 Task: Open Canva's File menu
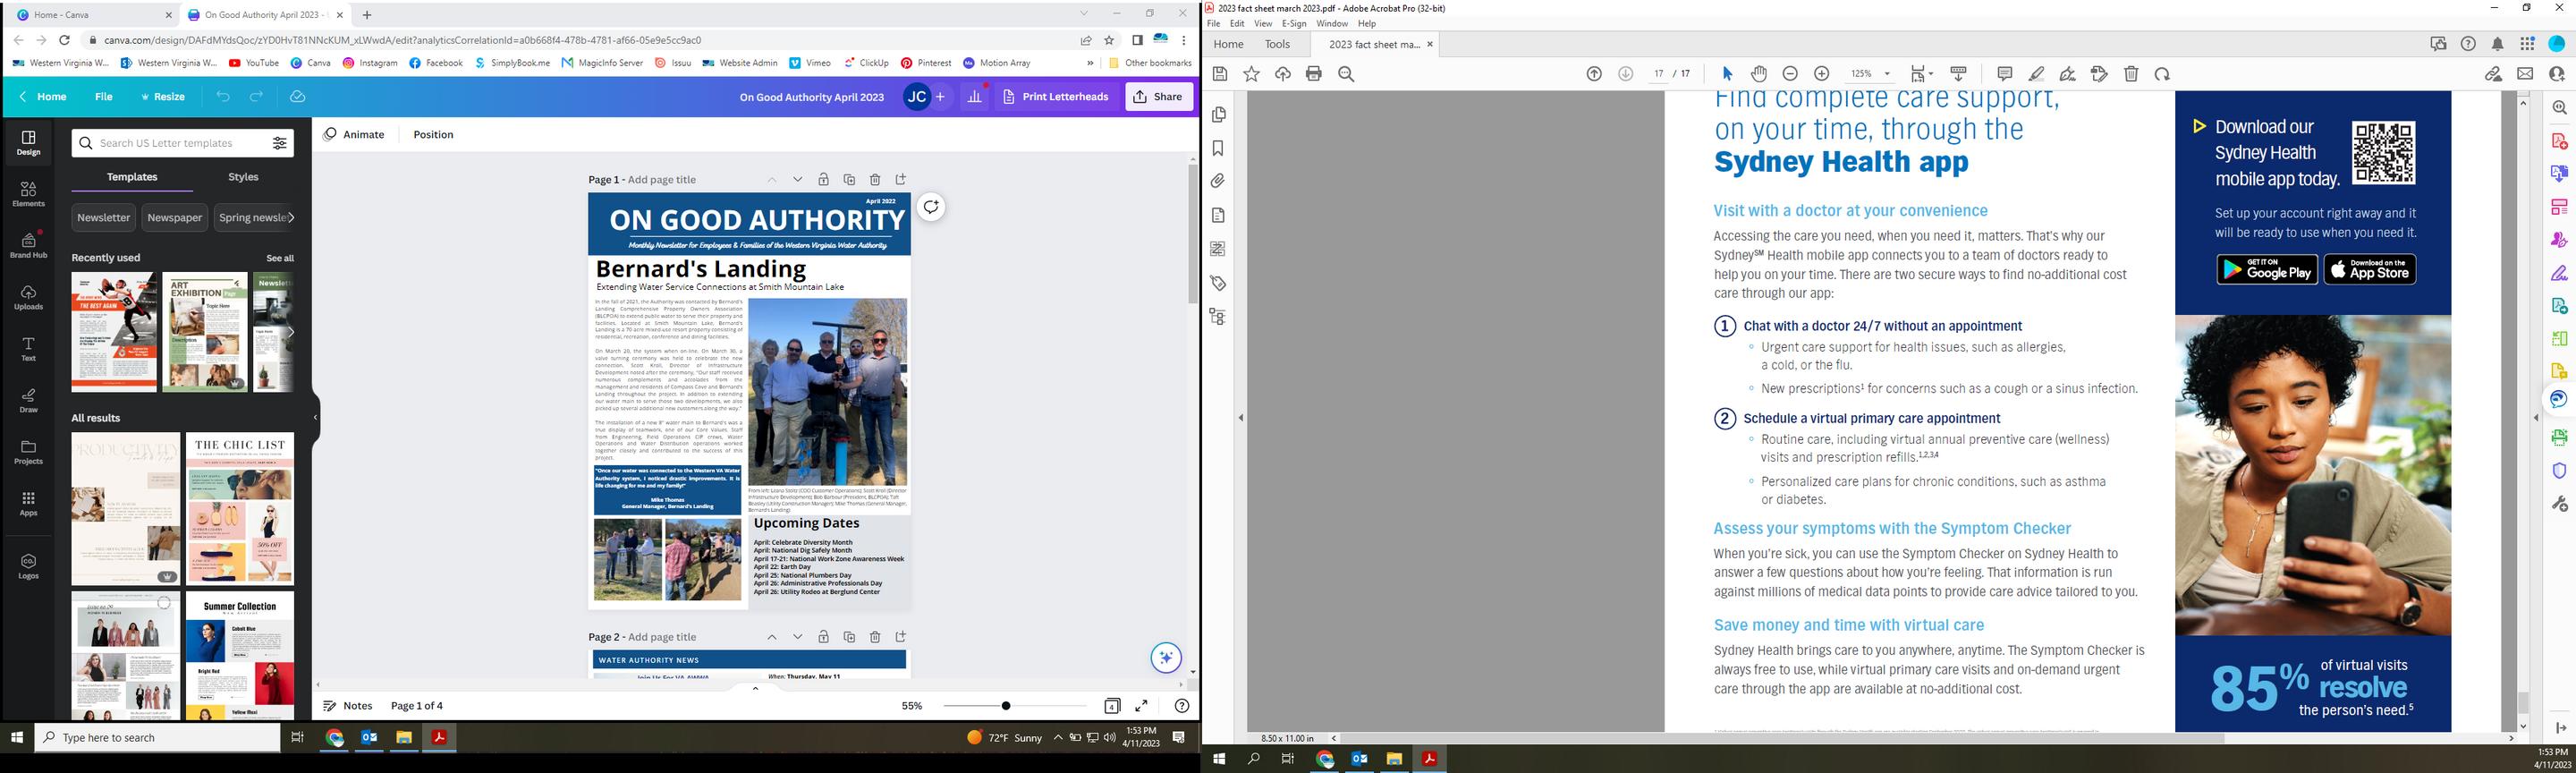(x=104, y=97)
